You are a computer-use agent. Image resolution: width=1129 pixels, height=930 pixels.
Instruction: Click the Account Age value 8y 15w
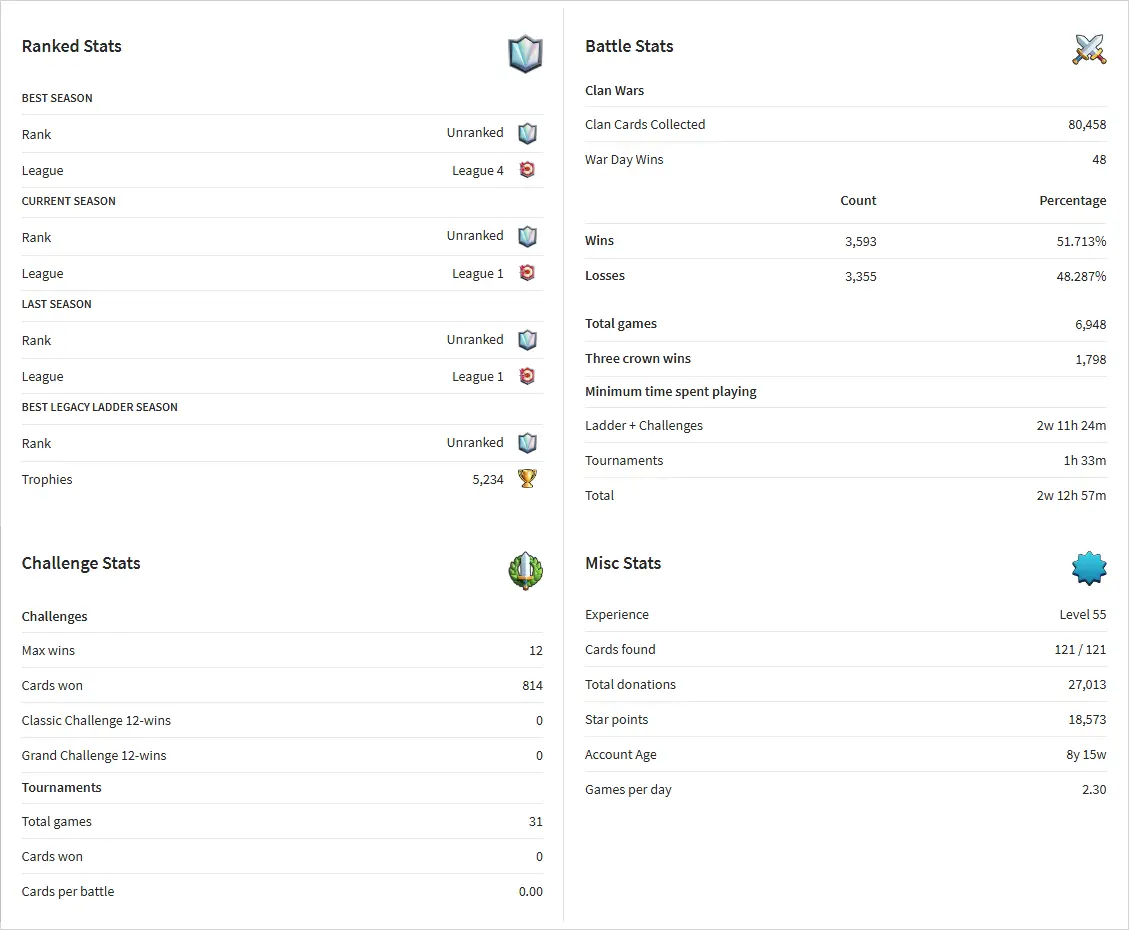[1086, 755]
